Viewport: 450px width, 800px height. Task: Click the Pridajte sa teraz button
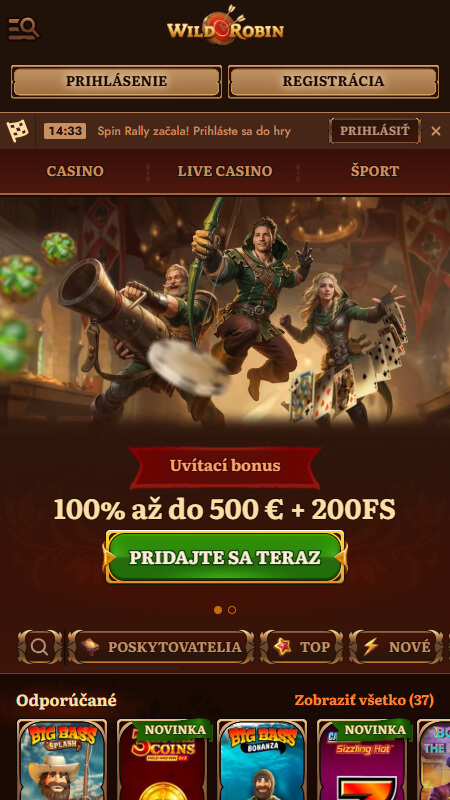point(225,557)
